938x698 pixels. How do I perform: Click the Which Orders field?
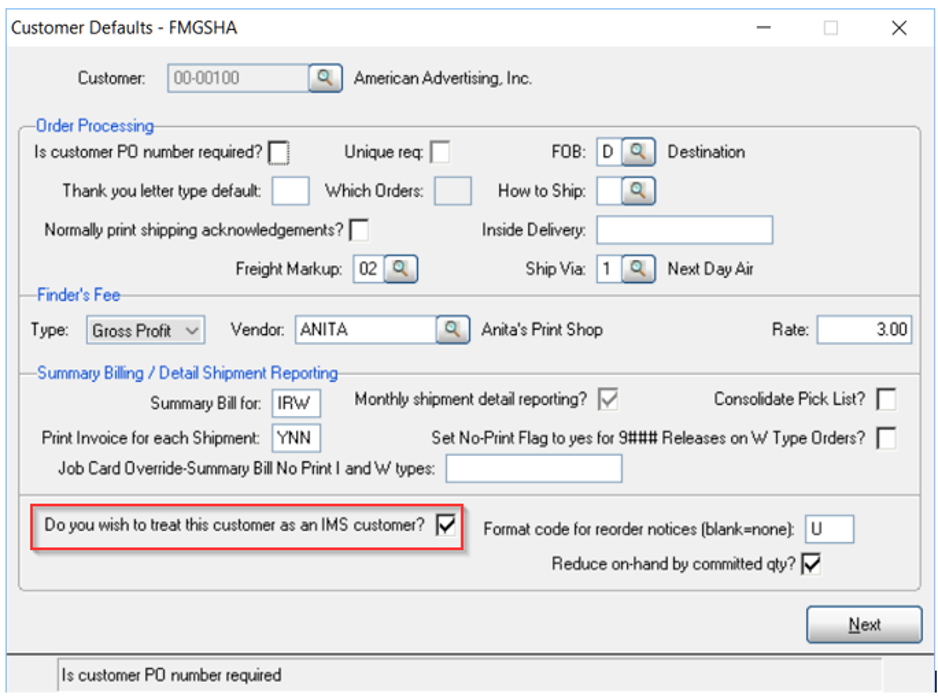452,191
